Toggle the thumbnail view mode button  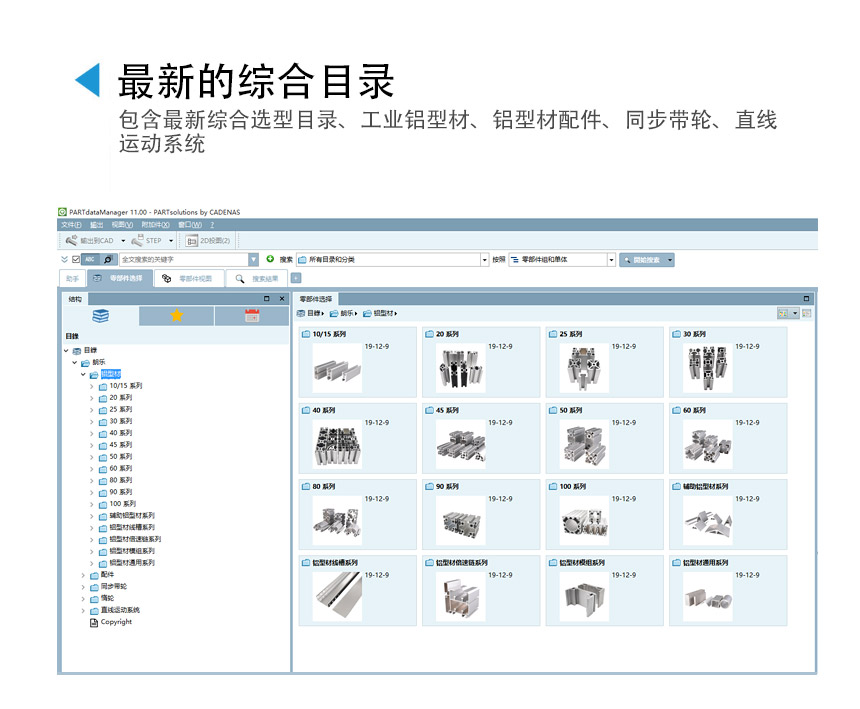(784, 313)
